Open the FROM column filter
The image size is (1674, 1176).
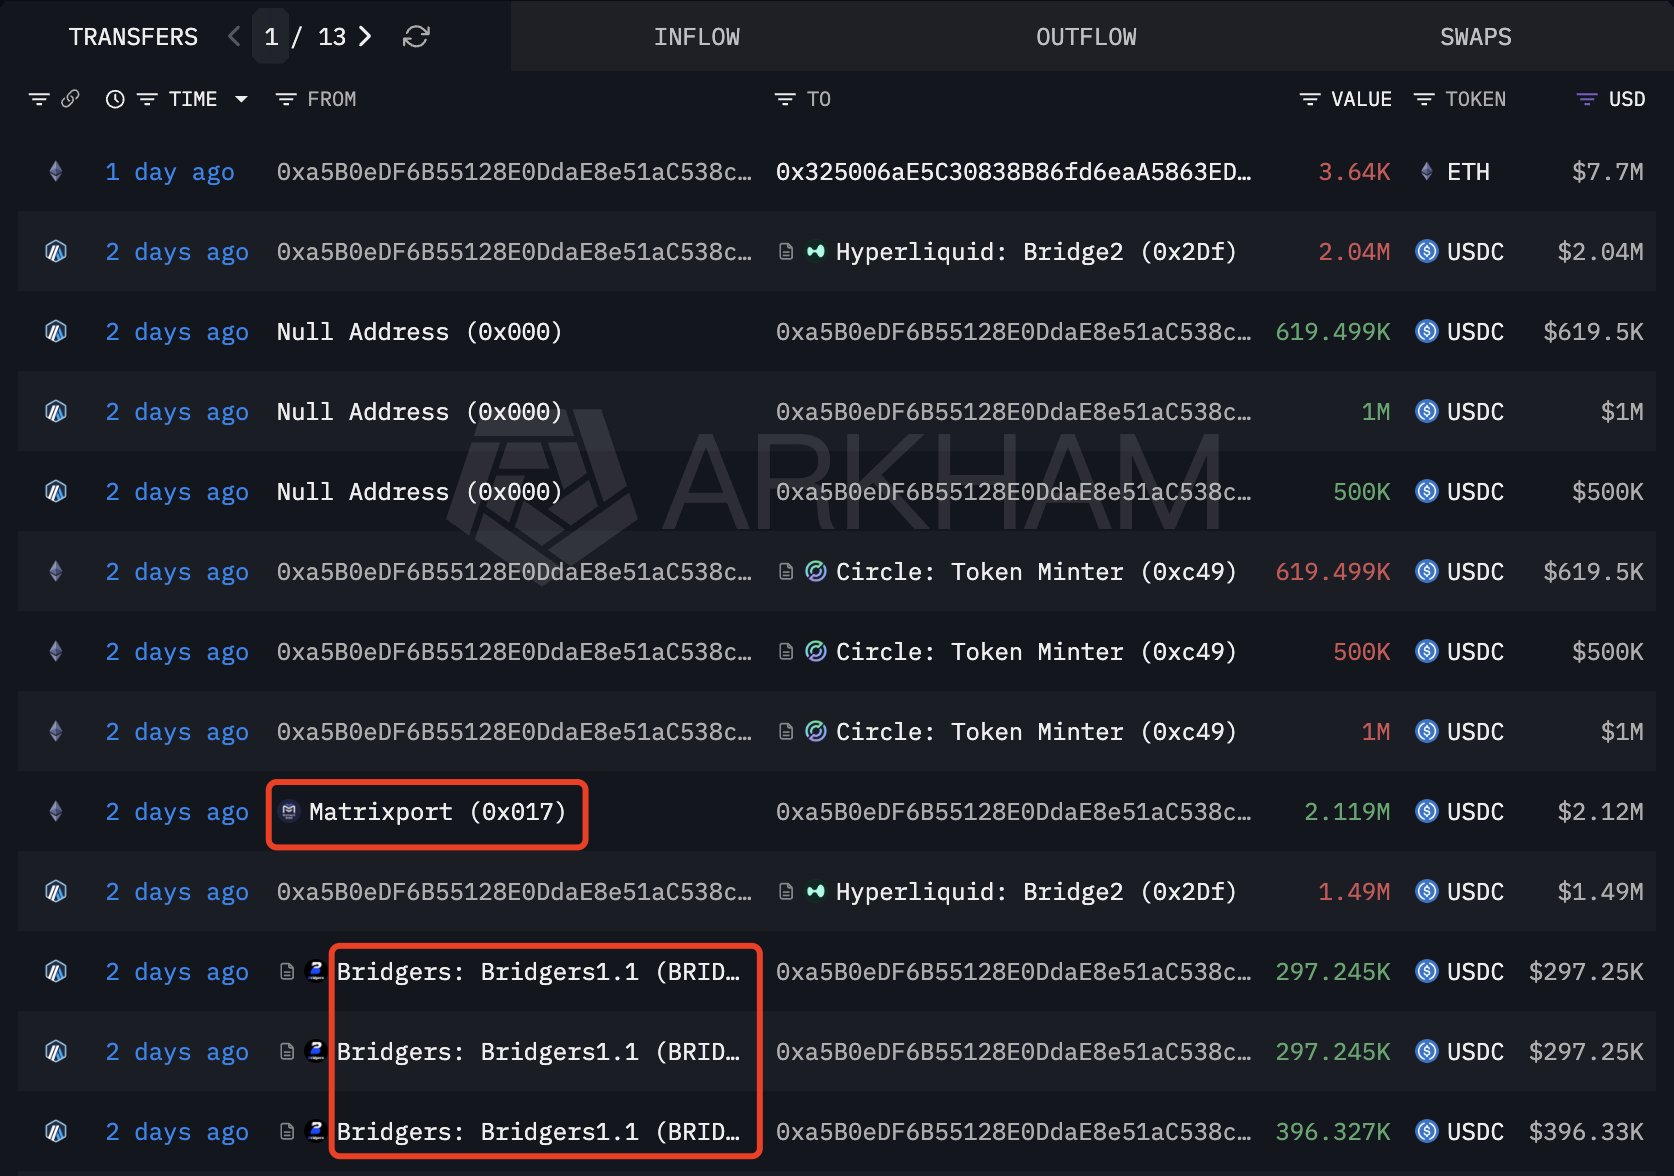[x=286, y=99]
